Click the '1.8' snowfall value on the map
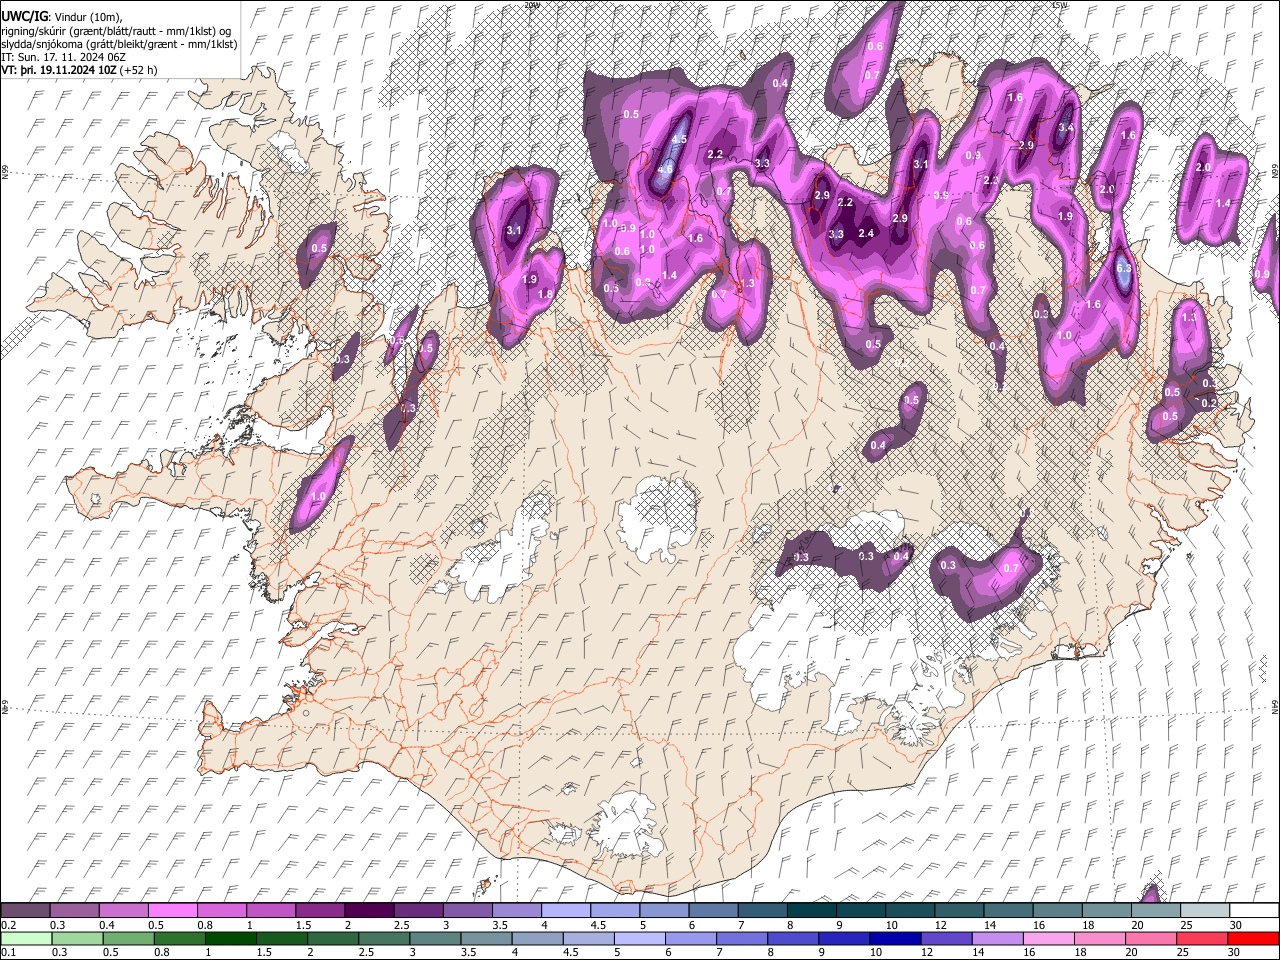This screenshot has width=1280, height=960. click(x=546, y=294)
